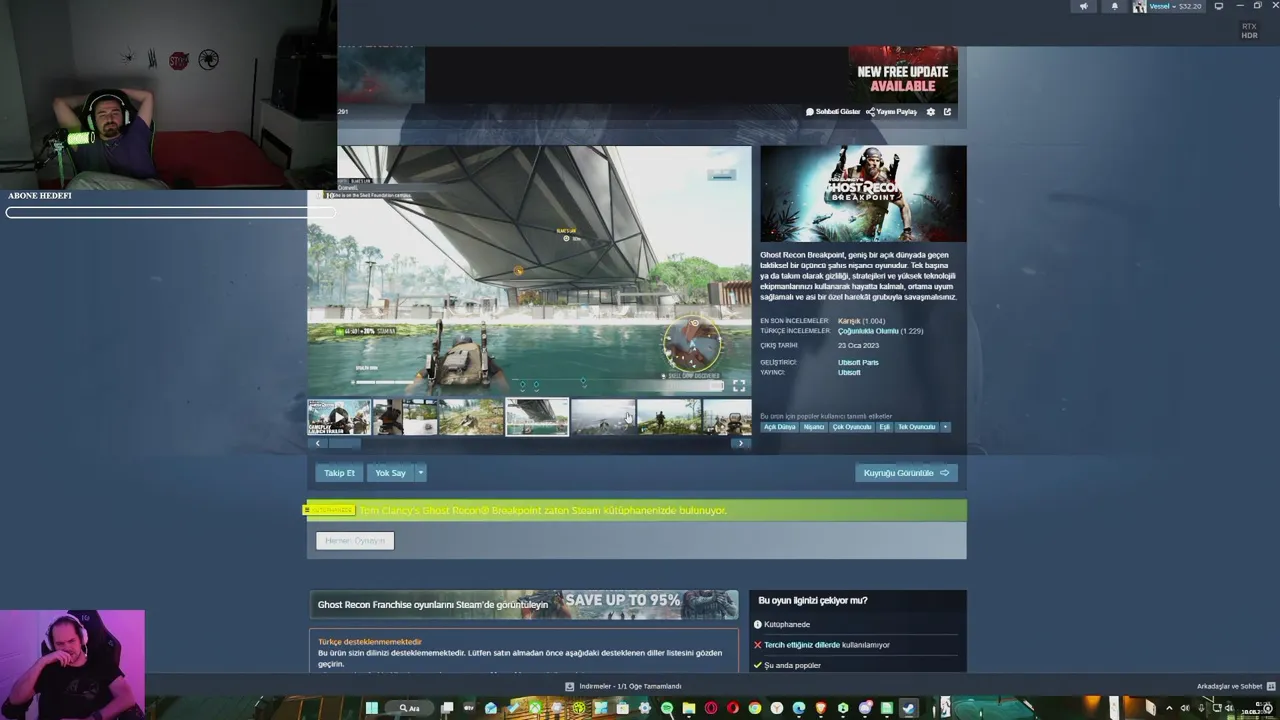The width and height of the screenshot is (1280, 720).
Task: Click the 23 Oca 2023 release date
Action: coord(857,345)
